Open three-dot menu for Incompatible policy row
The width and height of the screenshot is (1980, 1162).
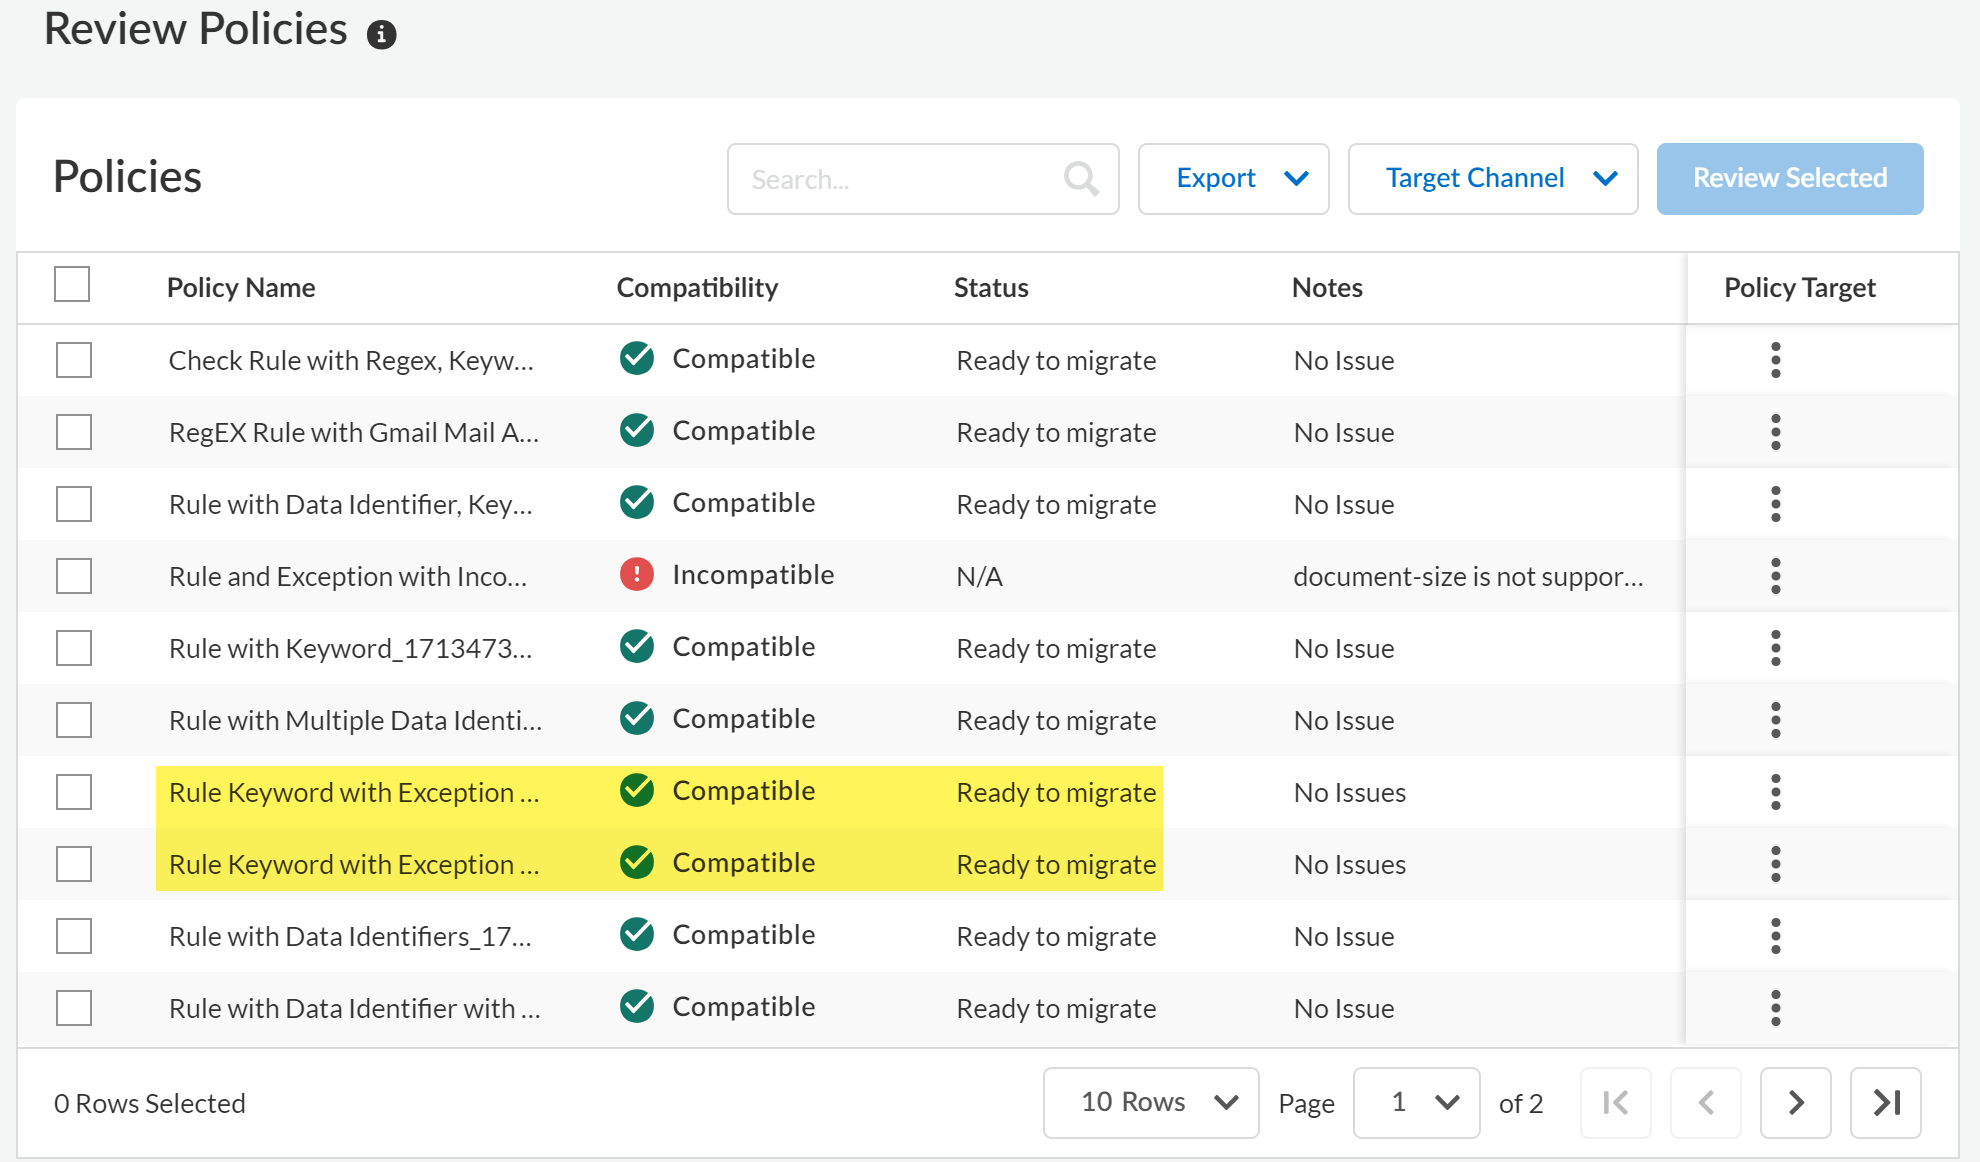tap(1775, 576)
